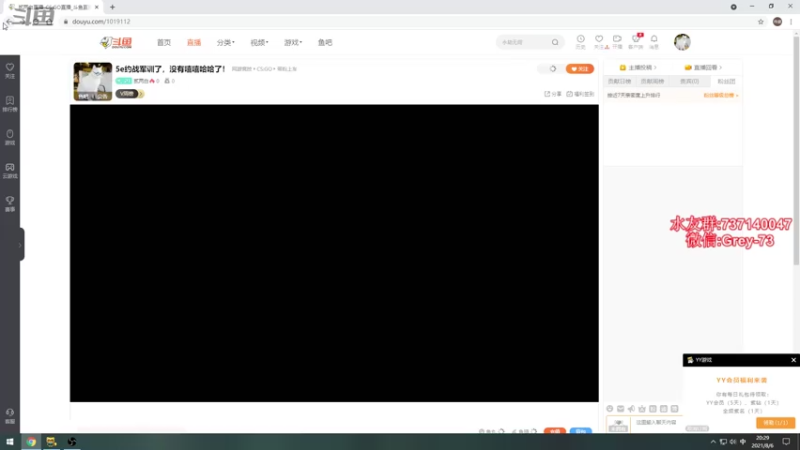Click the envelope icon in chat toolbar
This screenshot has height=450, width=800.
click(620, 409)
